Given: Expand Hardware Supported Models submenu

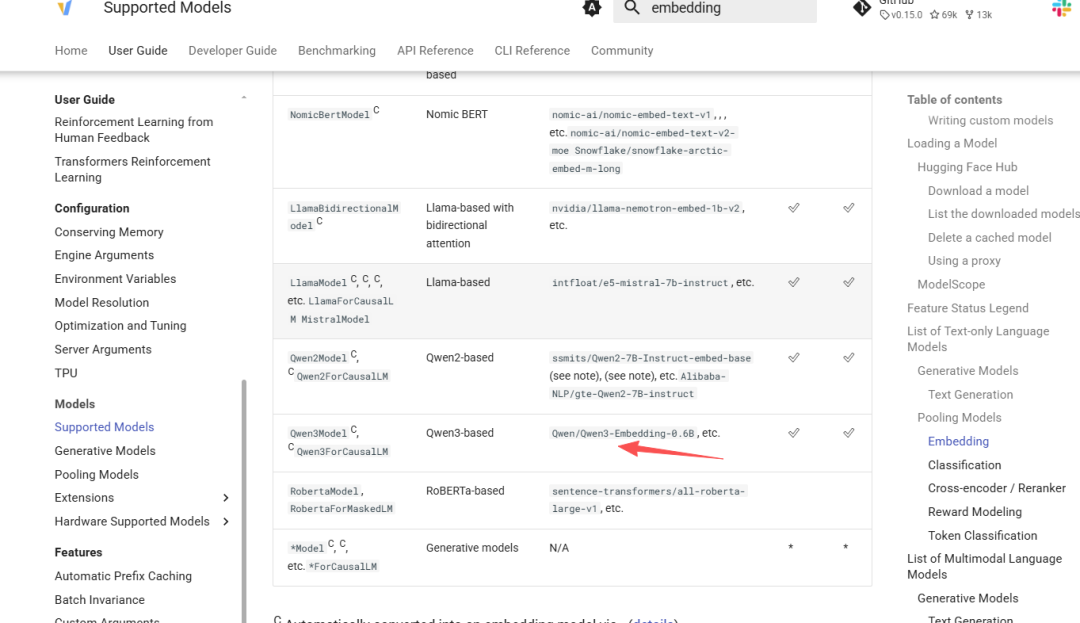Looking at the screenshot, I should tap(226, 522).
